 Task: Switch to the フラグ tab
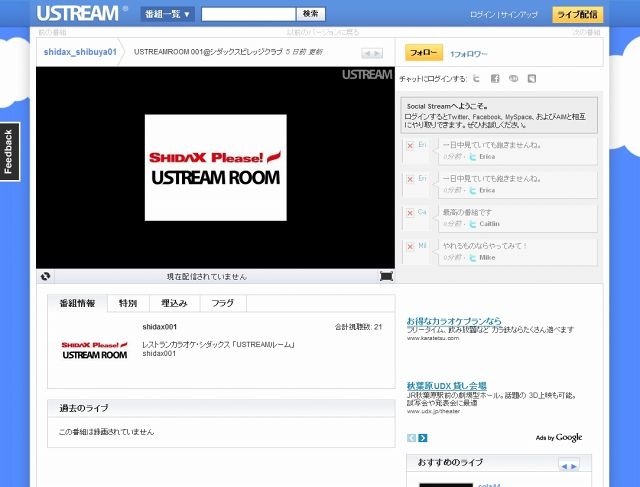click(222, 303)
